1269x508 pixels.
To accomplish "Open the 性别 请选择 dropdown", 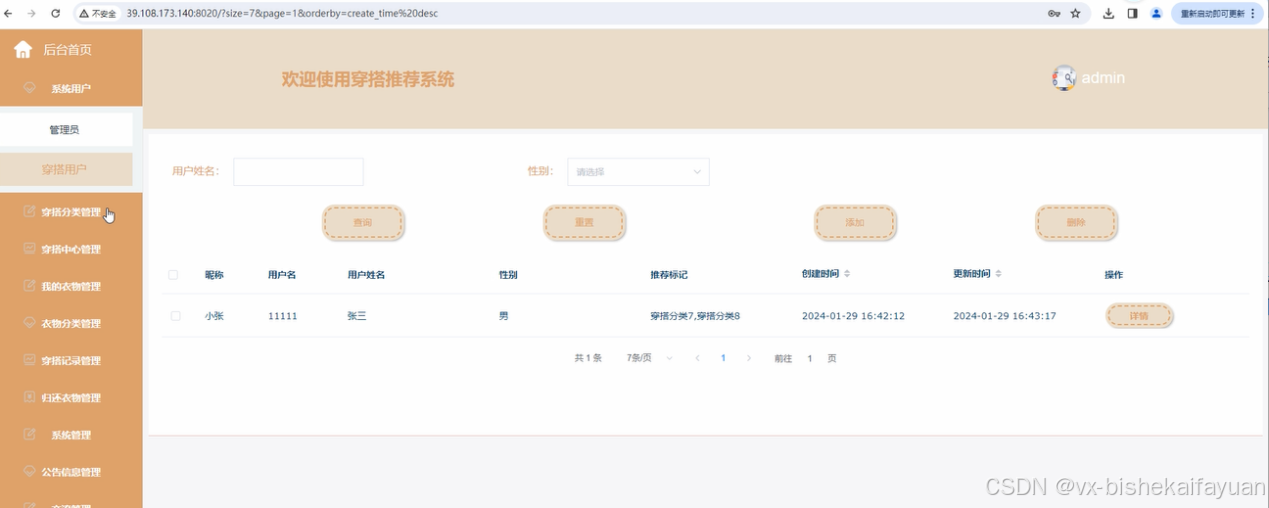I will pyautogui.click(x=638, y=172).
